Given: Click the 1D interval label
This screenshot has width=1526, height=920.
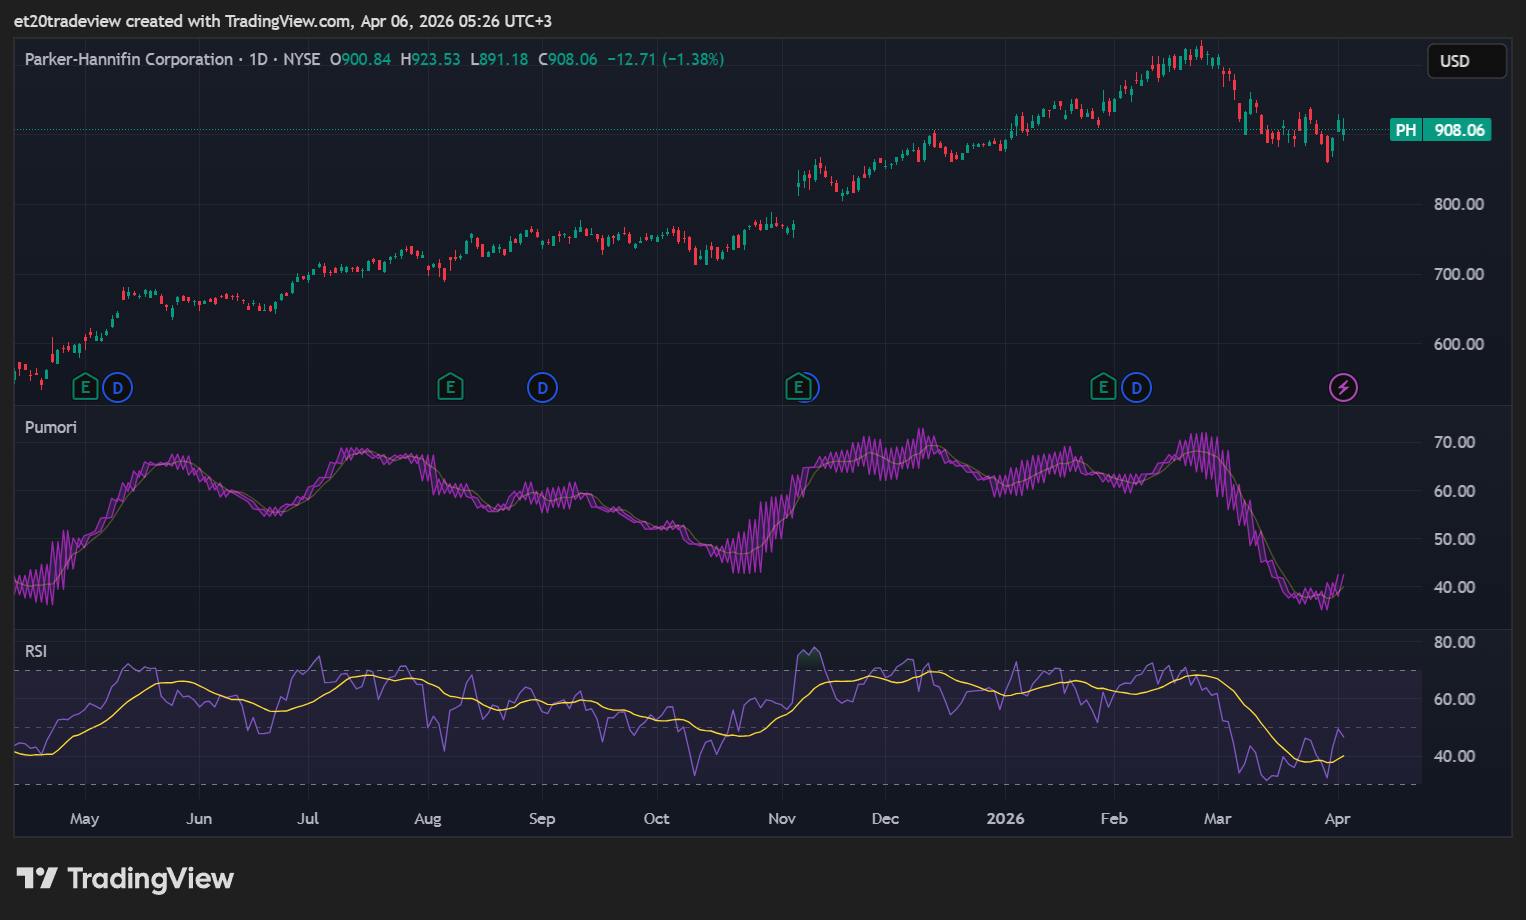Looking at the screenshot, I should click(x=258, y=59).
